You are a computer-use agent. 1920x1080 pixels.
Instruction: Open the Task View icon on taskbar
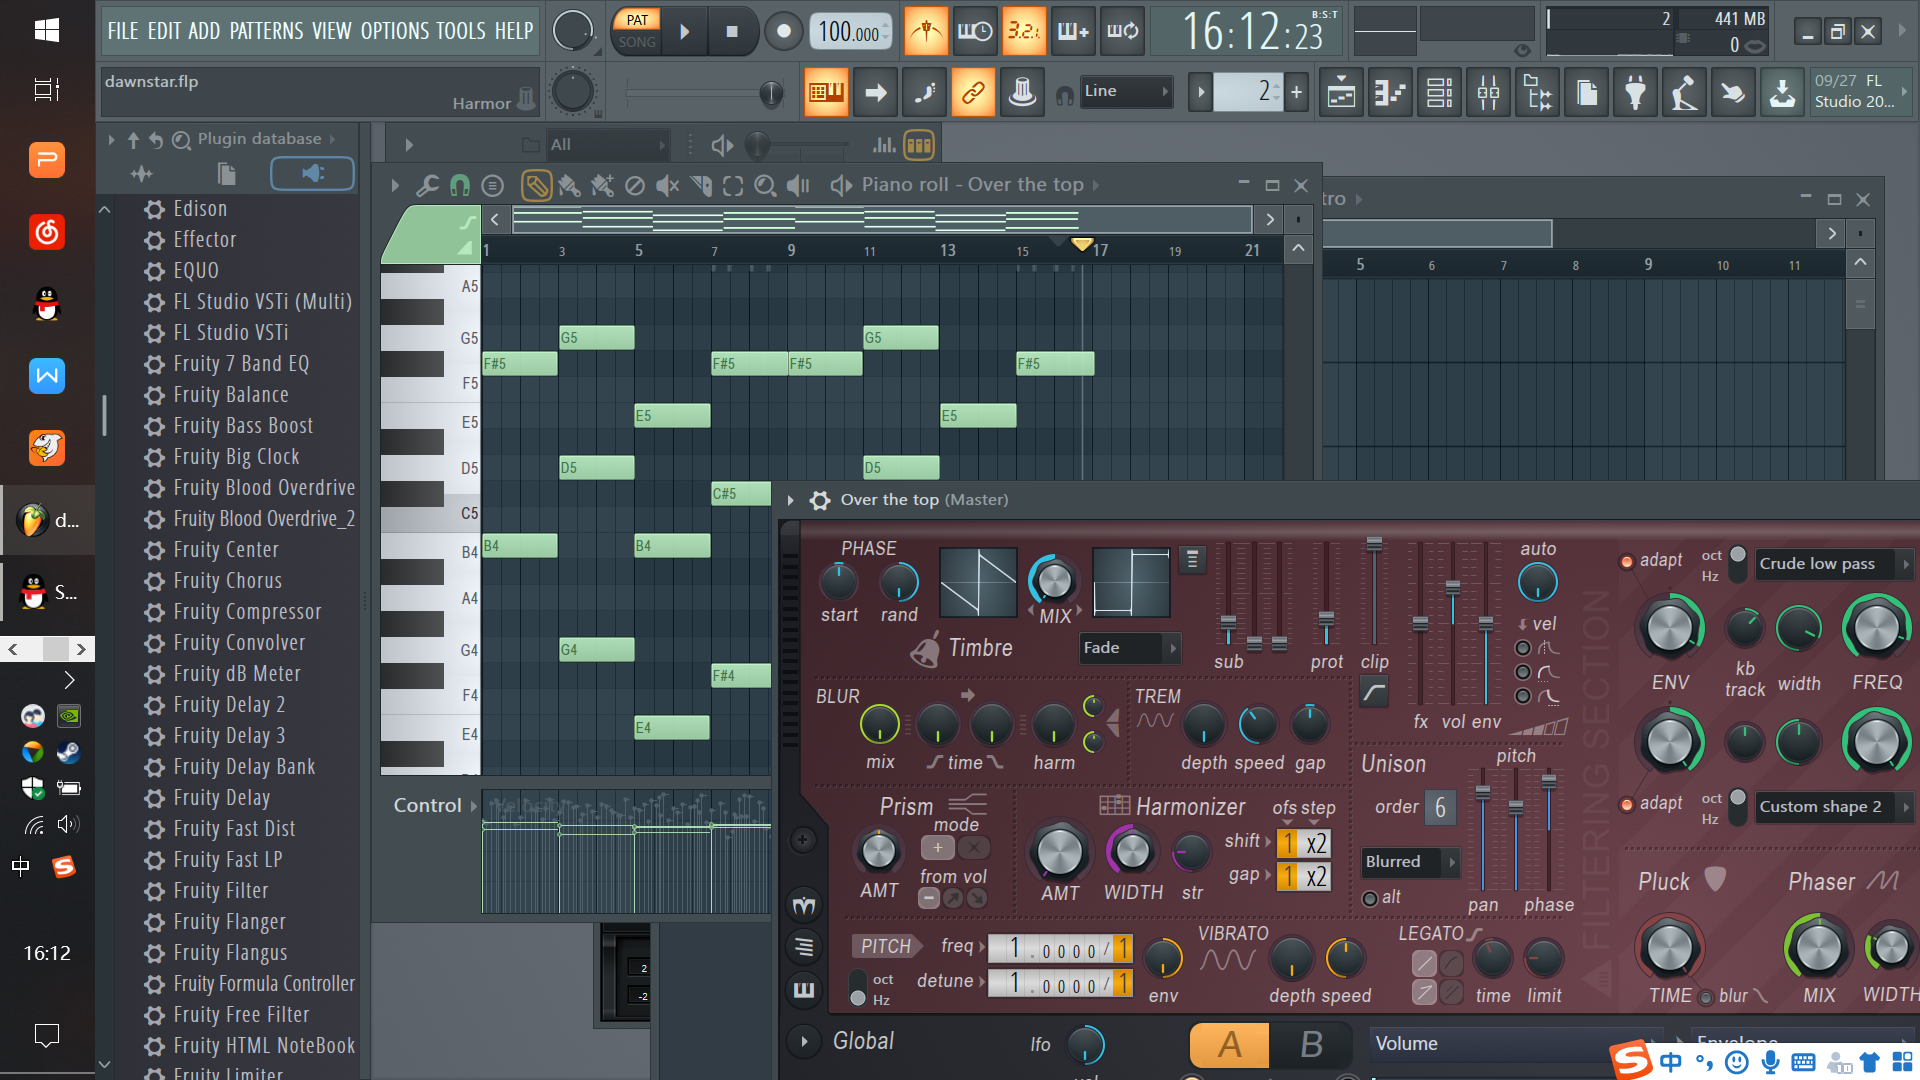(47, 89)
